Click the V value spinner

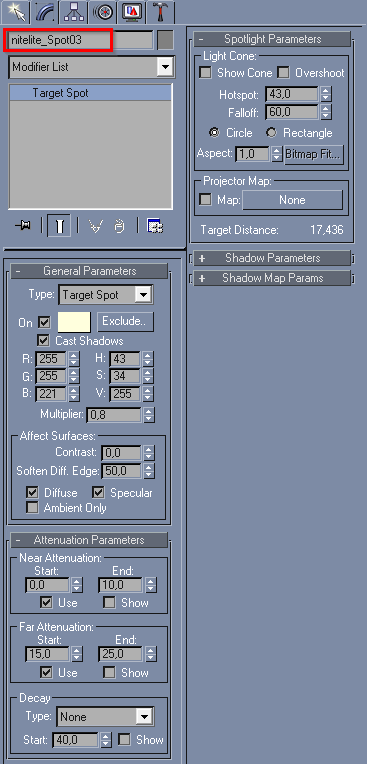click(x=148, y=394)
